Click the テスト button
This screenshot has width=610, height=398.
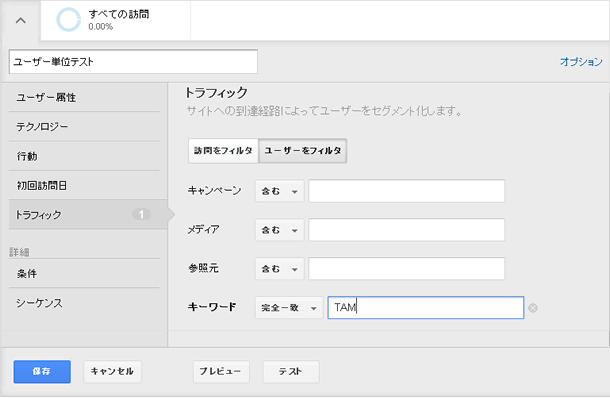(291, 372)
